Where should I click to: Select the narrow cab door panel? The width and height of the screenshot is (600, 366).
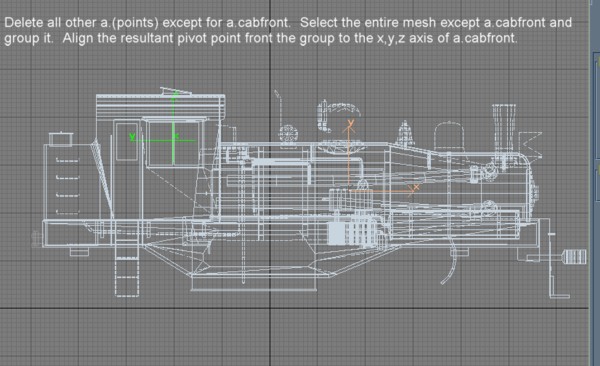point(127,141)
